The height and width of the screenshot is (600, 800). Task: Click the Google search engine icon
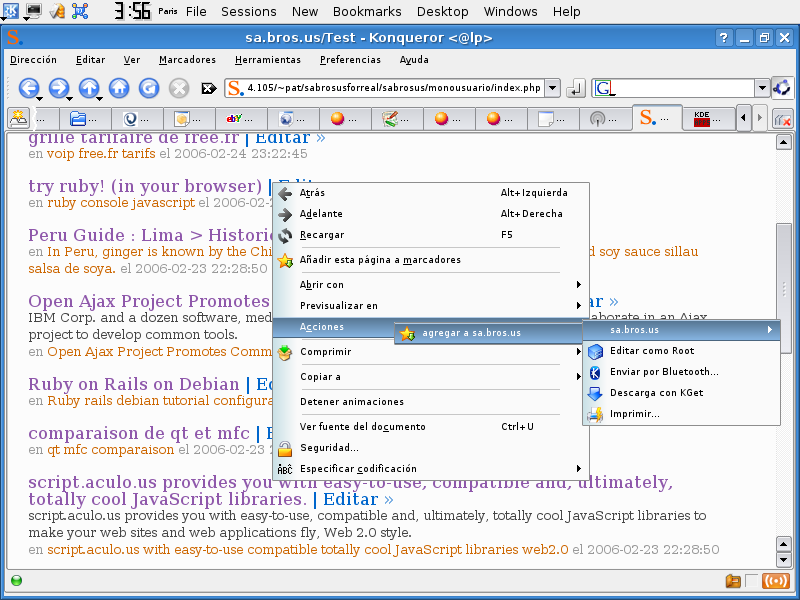(604, 88)
